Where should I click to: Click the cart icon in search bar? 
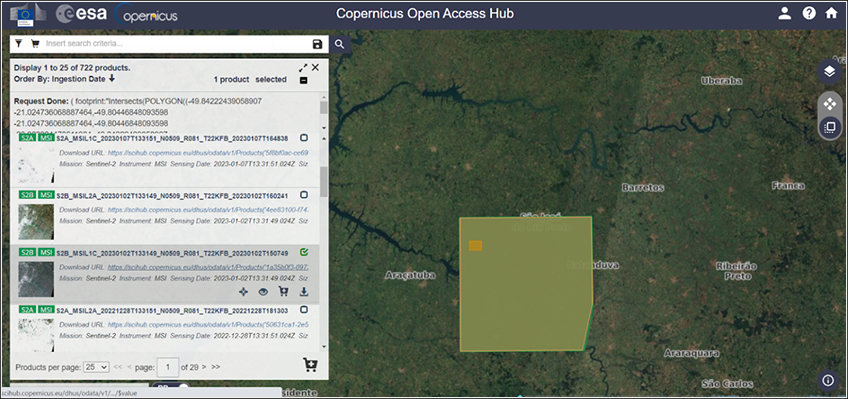(x=35, y=44)
